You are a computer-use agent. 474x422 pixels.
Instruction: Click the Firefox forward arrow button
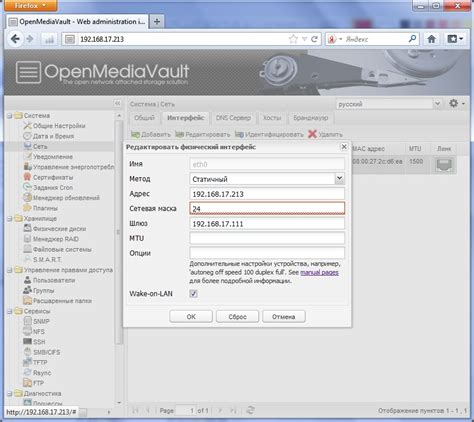pos(30,39)
